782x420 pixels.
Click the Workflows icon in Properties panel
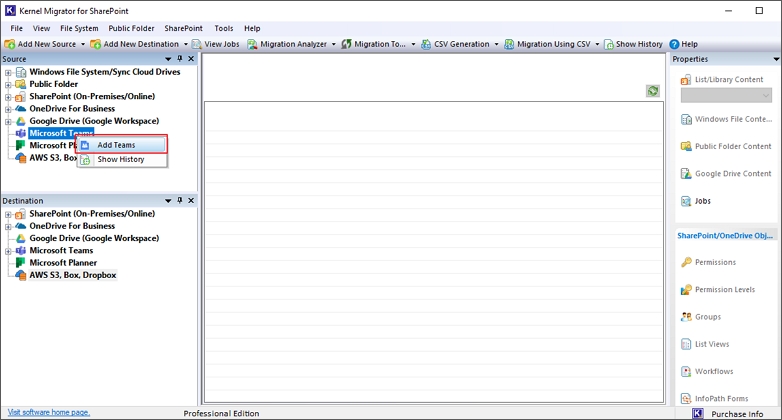(686, 372)
